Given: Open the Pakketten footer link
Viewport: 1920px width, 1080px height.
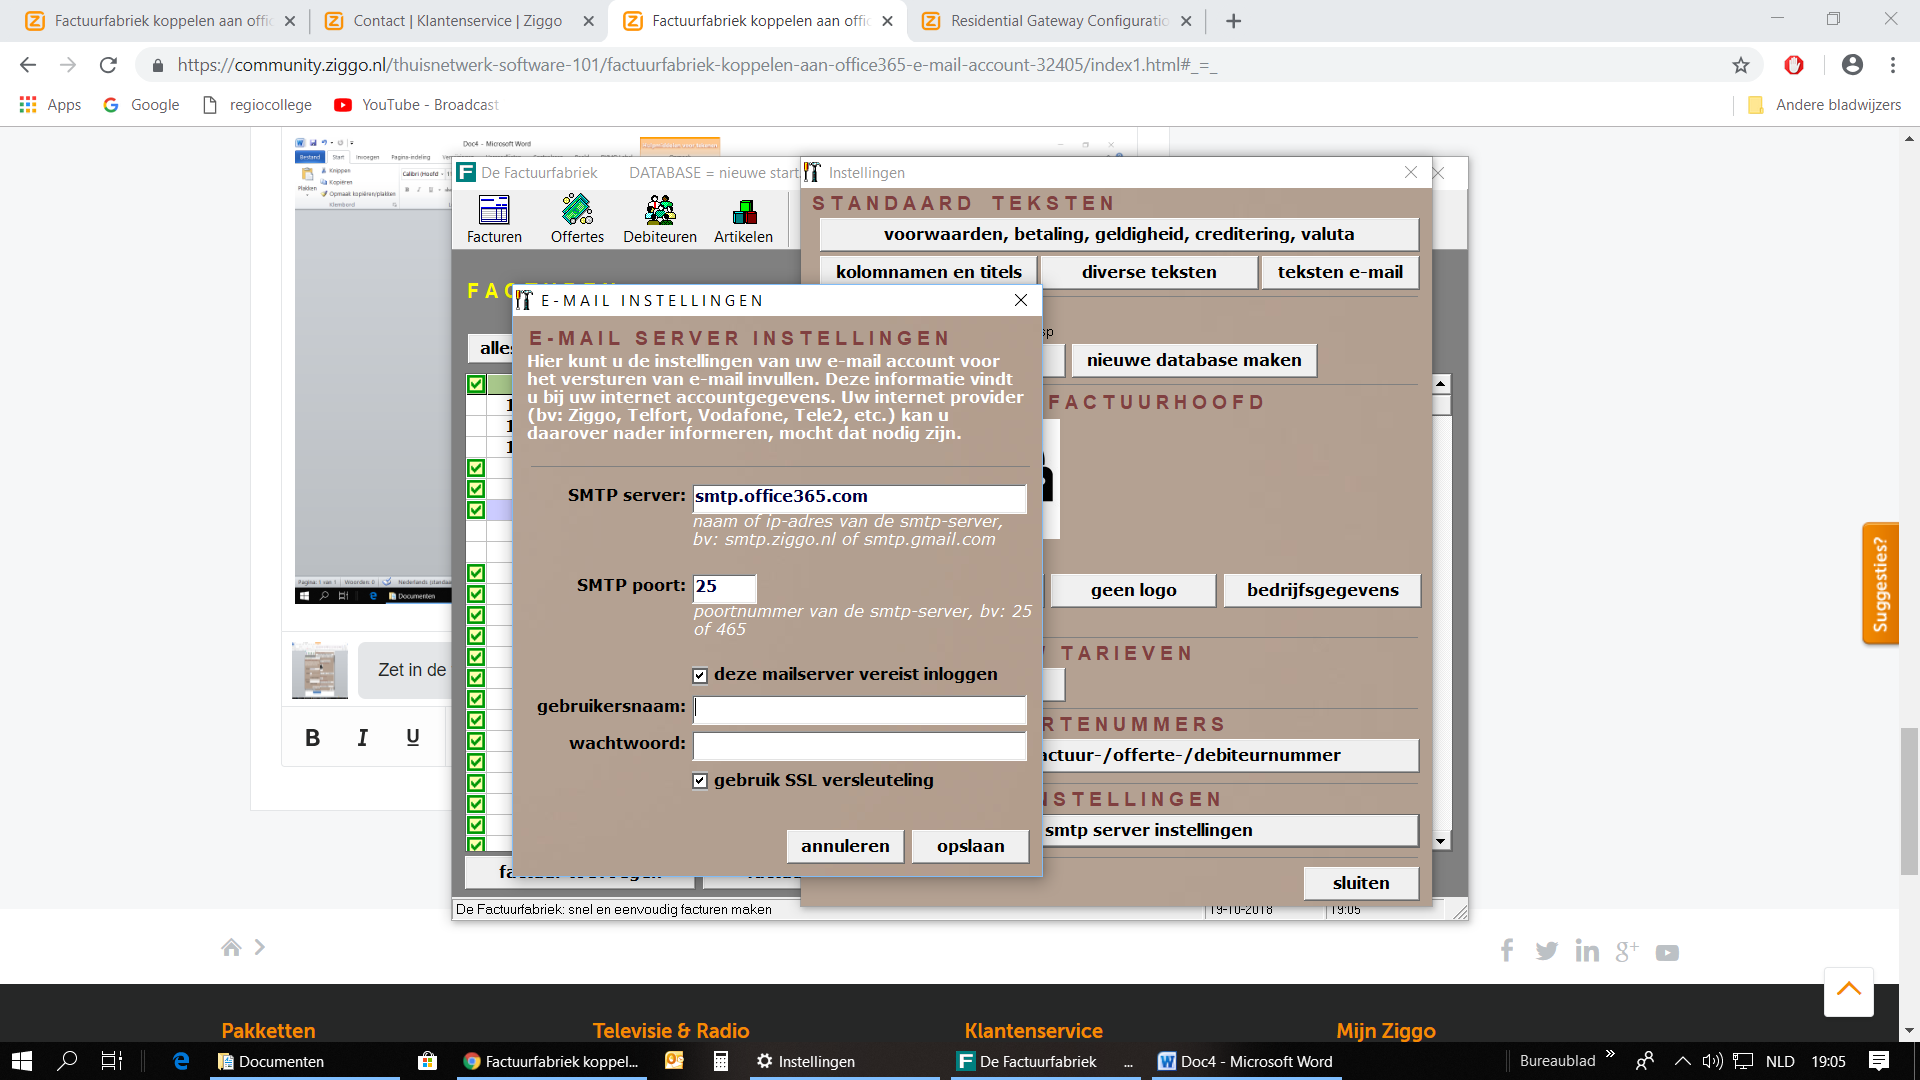Looking at the screenshot, I should [268, 1030].
